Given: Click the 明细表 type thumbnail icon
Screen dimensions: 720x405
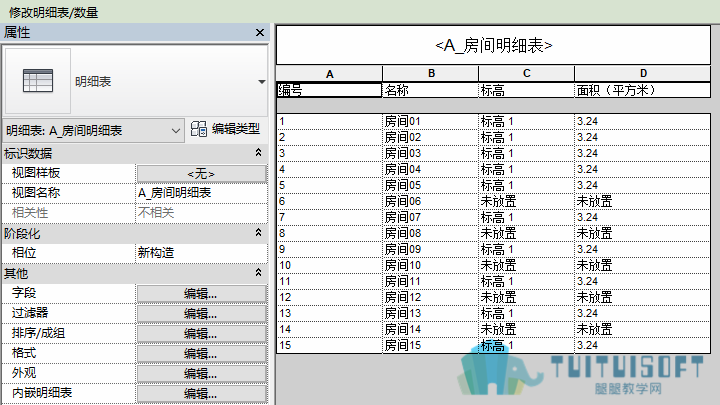Looking at the screenshot, I should (x=38, y=81).
